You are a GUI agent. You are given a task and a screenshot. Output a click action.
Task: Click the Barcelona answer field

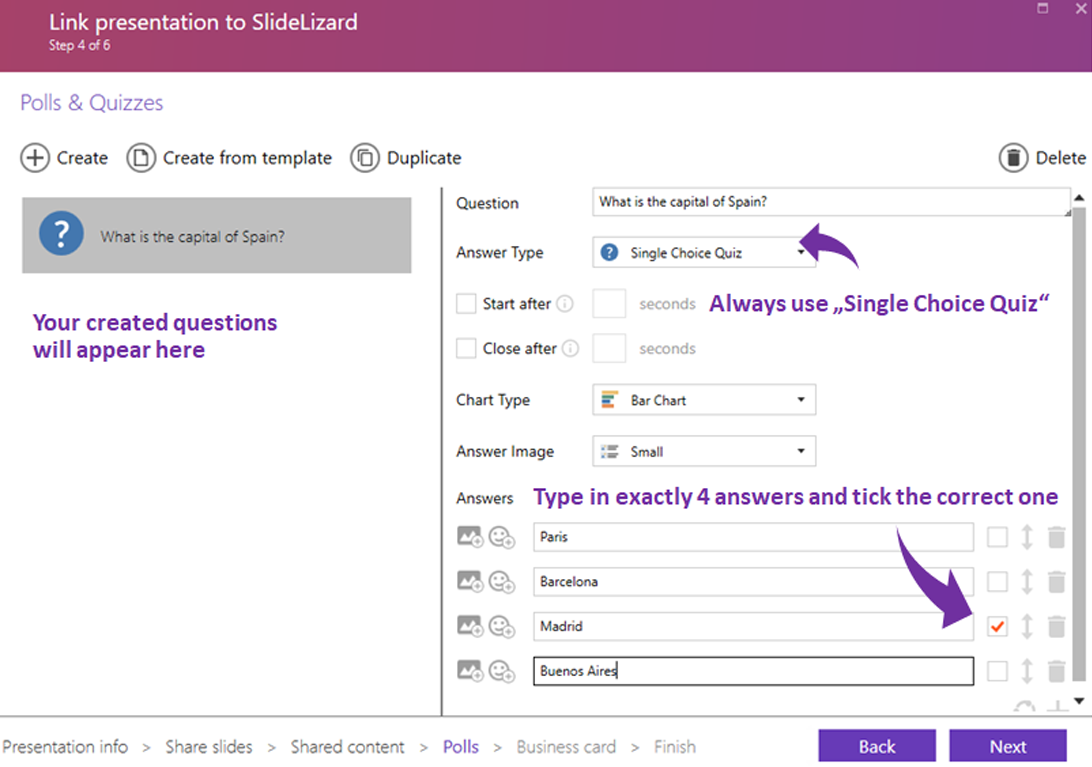(754, 582)
